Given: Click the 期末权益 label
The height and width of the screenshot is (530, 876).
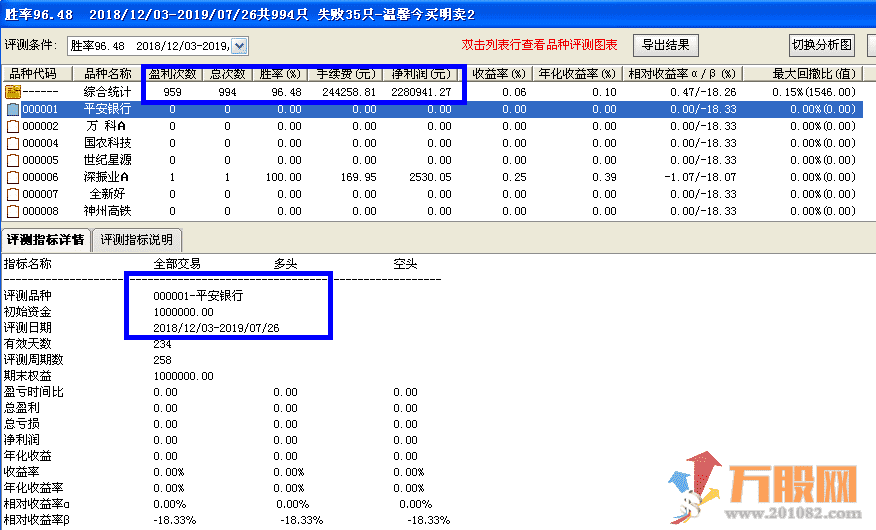Looking at the screenshot, I should [x=27, y=376].
